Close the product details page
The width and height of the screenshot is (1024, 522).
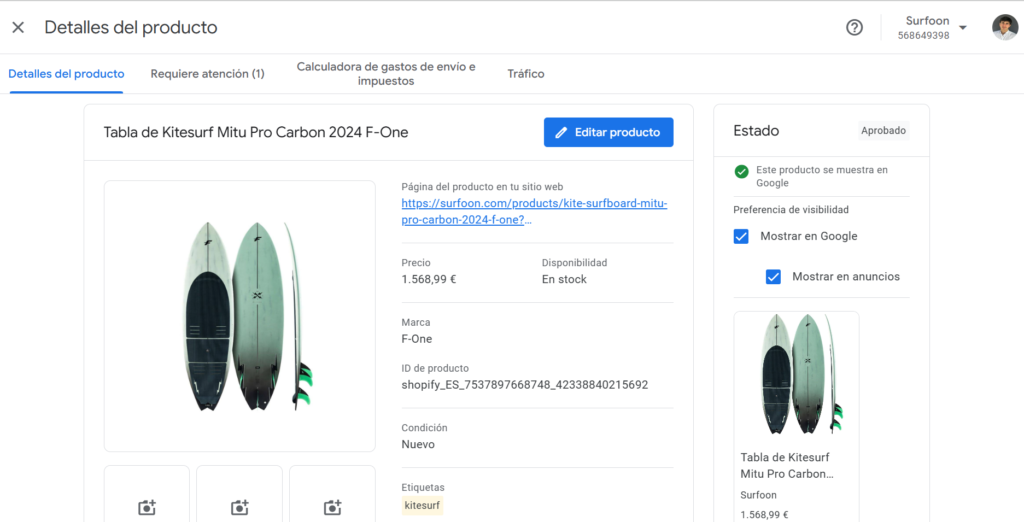point(18,27)
